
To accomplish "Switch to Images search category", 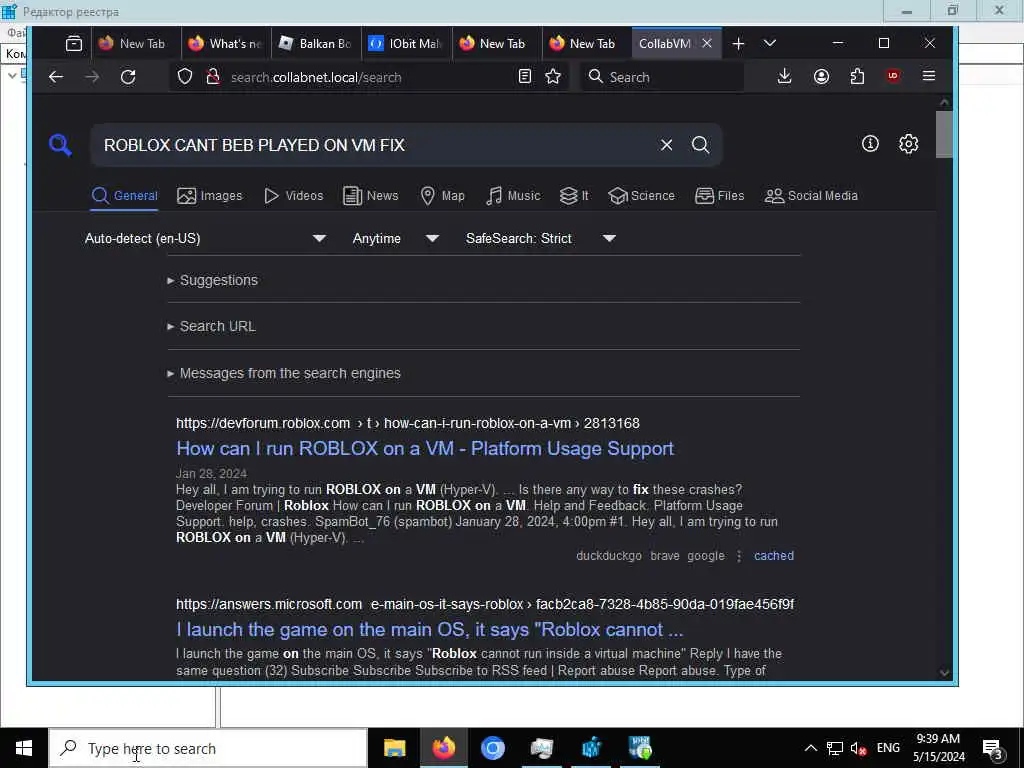I will pyautogui.click(x=210, y=195).
